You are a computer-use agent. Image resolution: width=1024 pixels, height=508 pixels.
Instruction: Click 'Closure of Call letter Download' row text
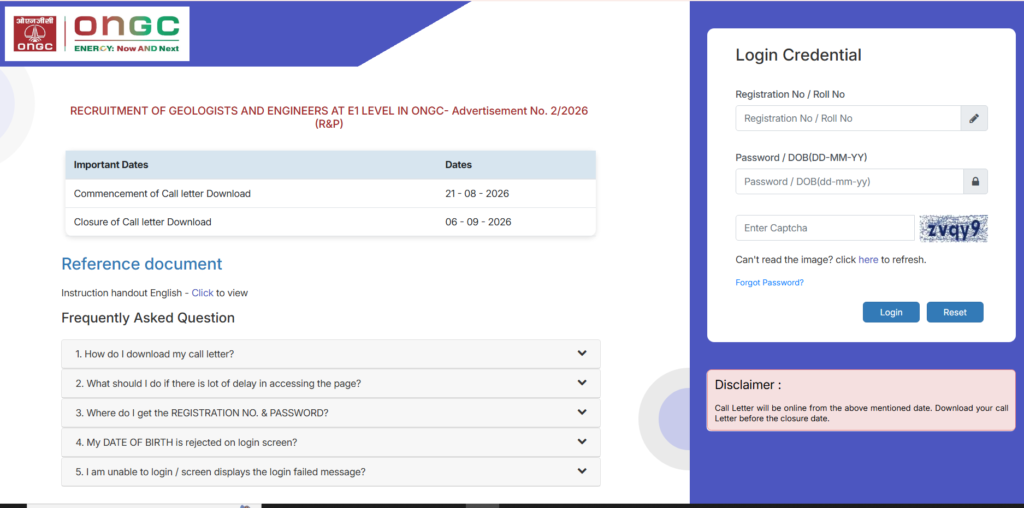[142, 222]
